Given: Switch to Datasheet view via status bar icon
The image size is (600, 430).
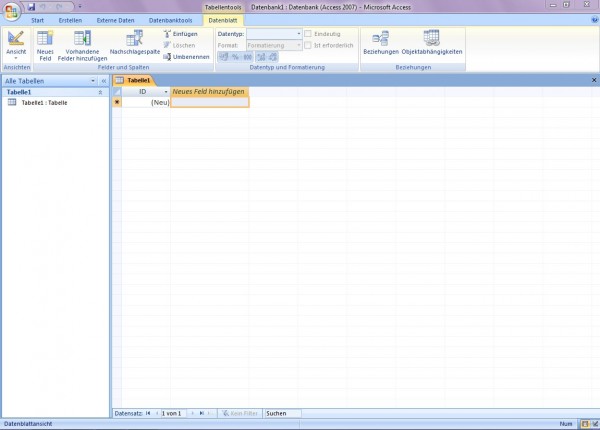Looking at the screenshot, I should coord(585,424).
